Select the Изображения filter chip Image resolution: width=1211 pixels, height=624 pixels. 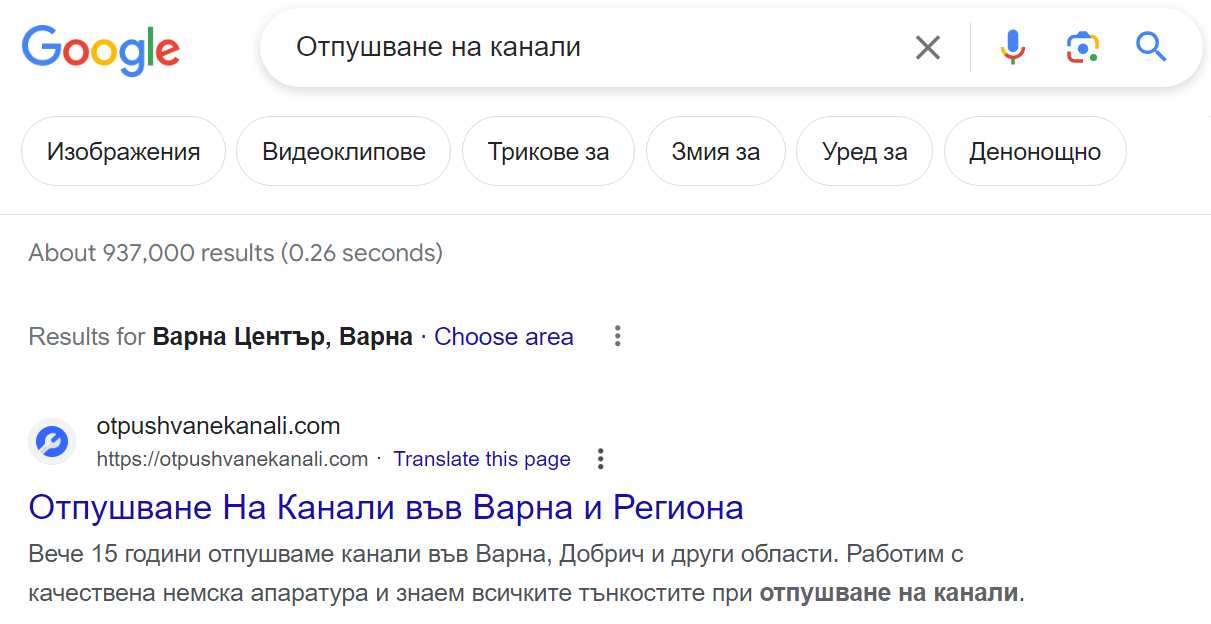point(123,152)
